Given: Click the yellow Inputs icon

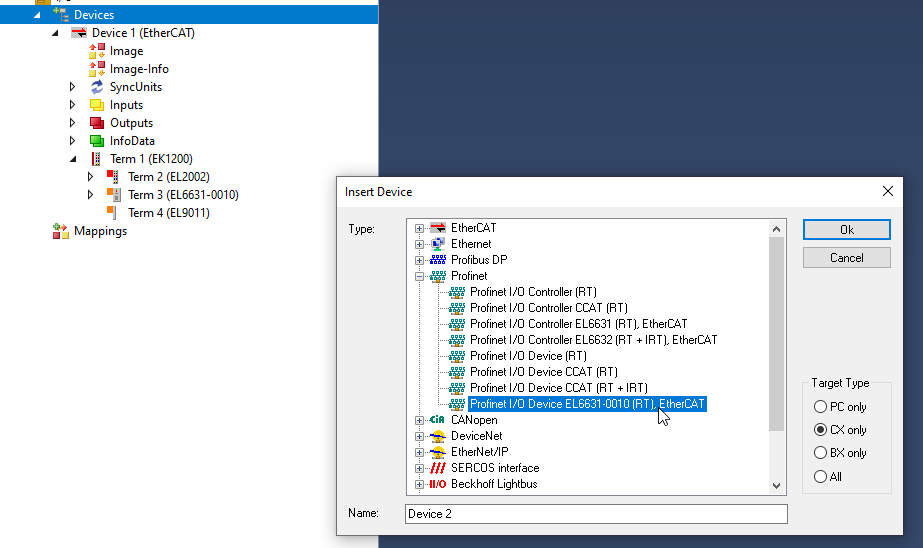Looking at the screenshot, I should [97, 105].
